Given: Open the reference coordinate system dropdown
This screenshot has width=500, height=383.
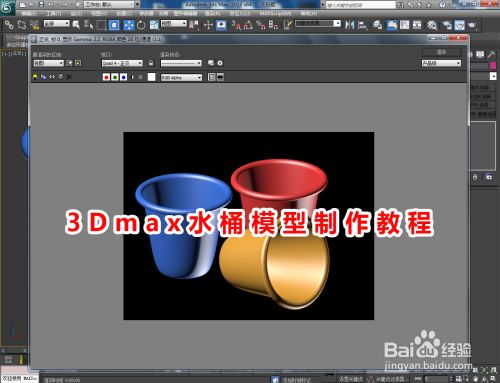Looking at the screenshot, I should tap(174, 23).
